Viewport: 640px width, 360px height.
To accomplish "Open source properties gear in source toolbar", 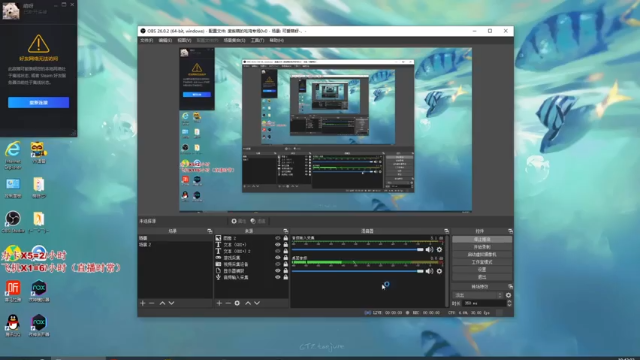I will 238,221.
